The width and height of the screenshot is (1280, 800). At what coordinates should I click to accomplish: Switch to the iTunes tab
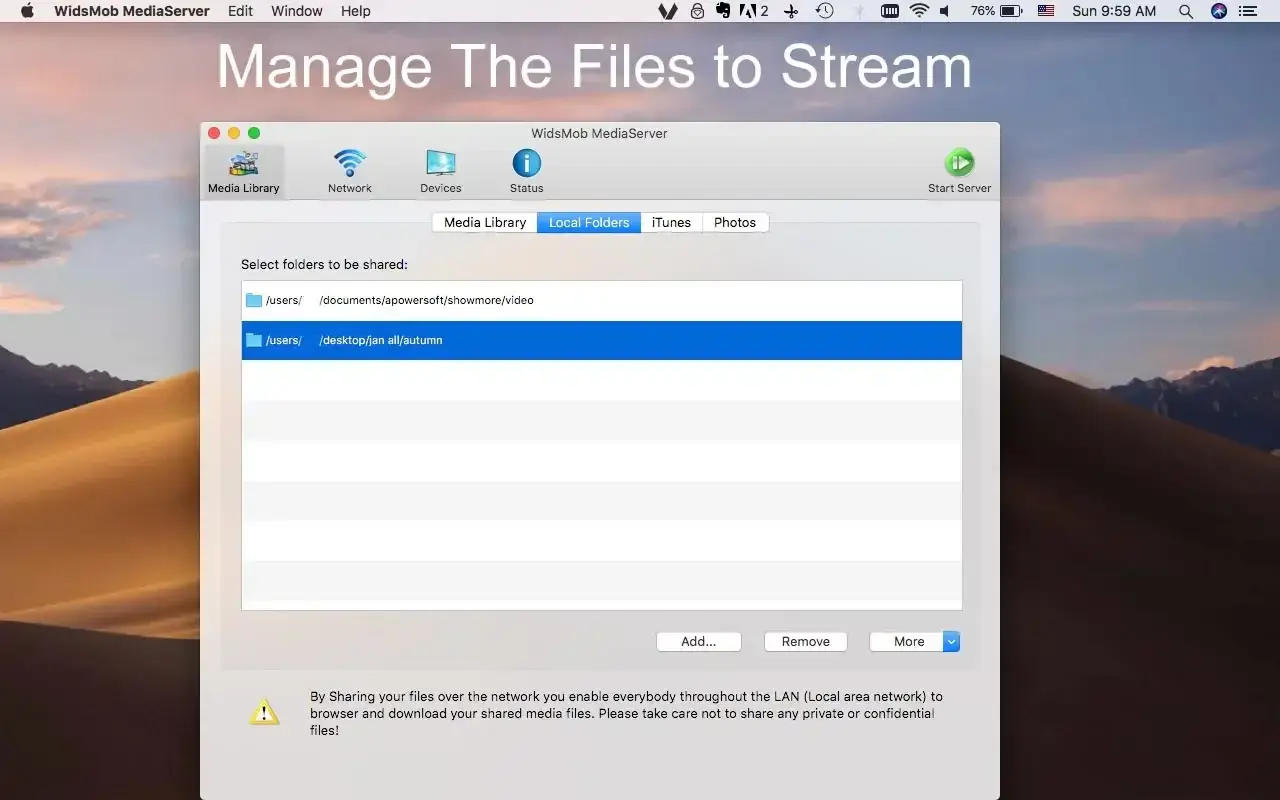[x=671, y=222]
